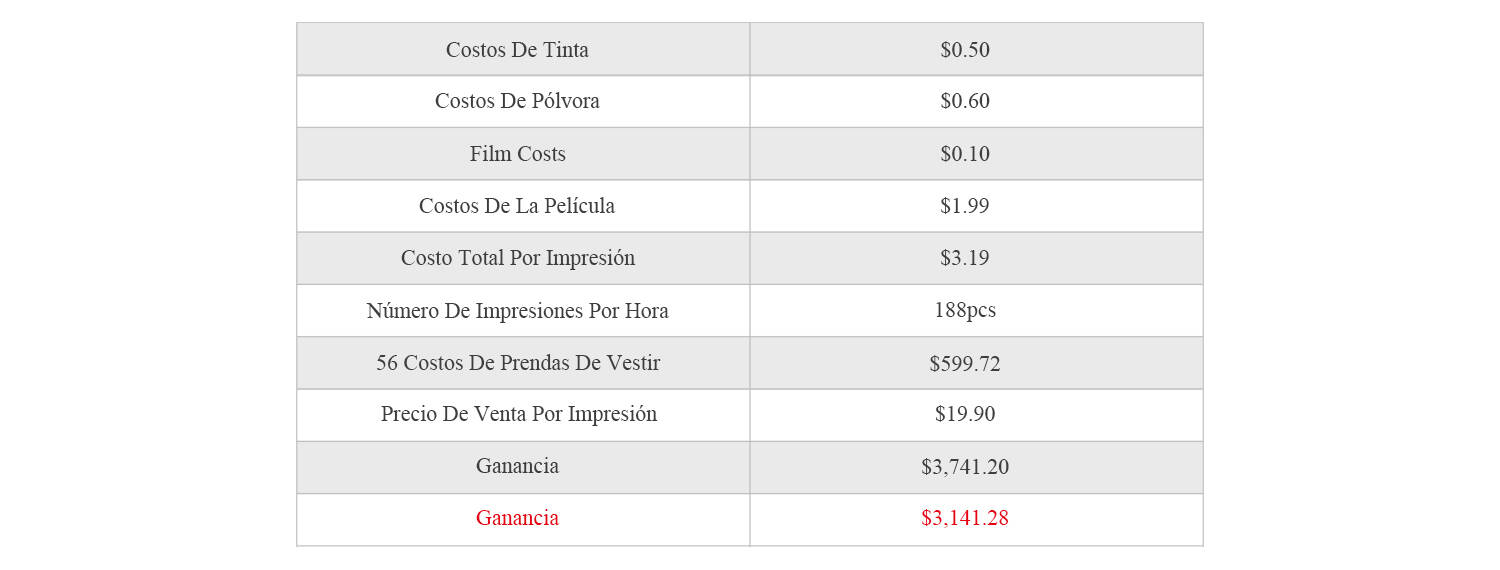Click "Precio De Venta Por Impresión" label
1500x570 pixels.
[x=517, y=414]
